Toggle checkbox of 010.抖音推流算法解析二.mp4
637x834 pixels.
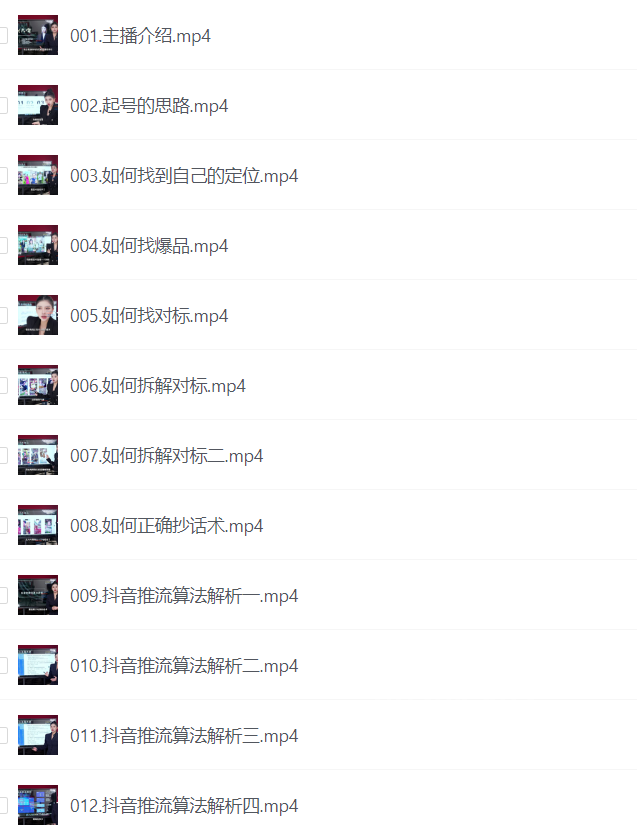click(3, 665)
